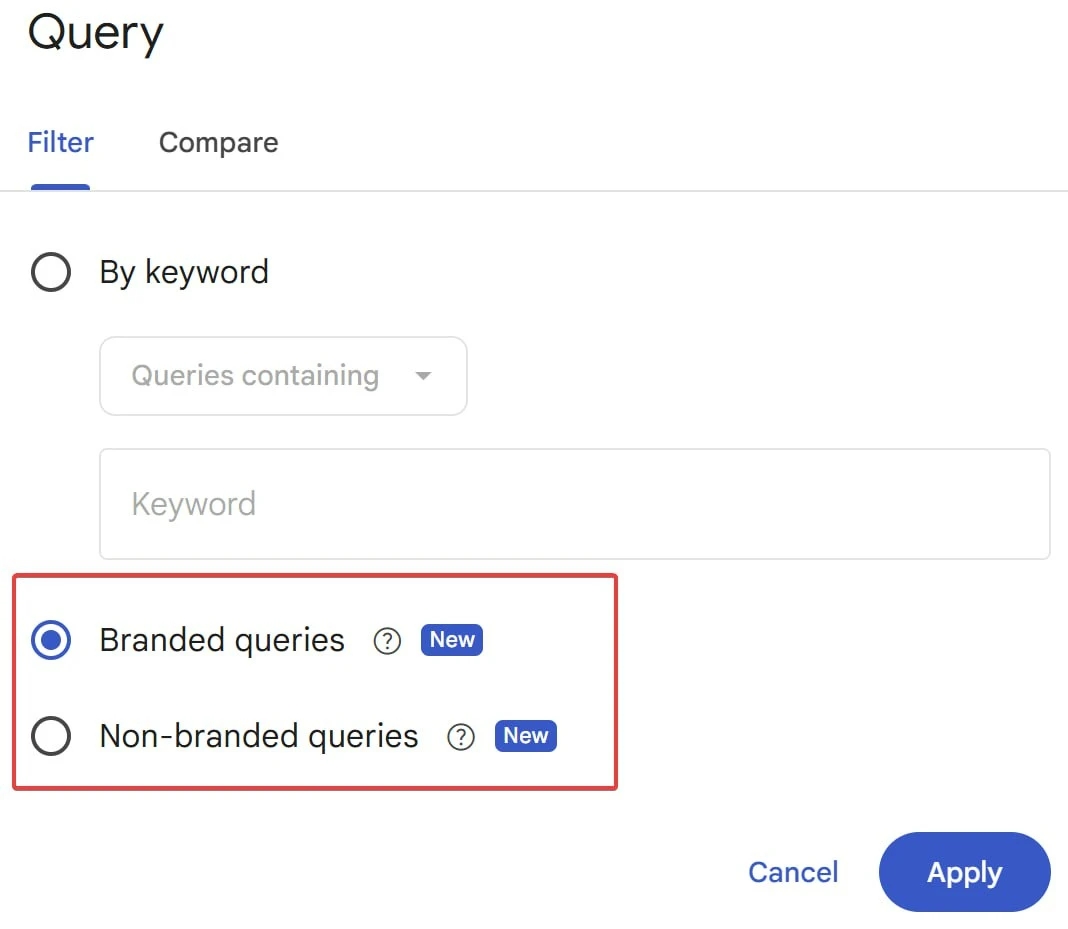Select the Branded queries radio button

51,641
